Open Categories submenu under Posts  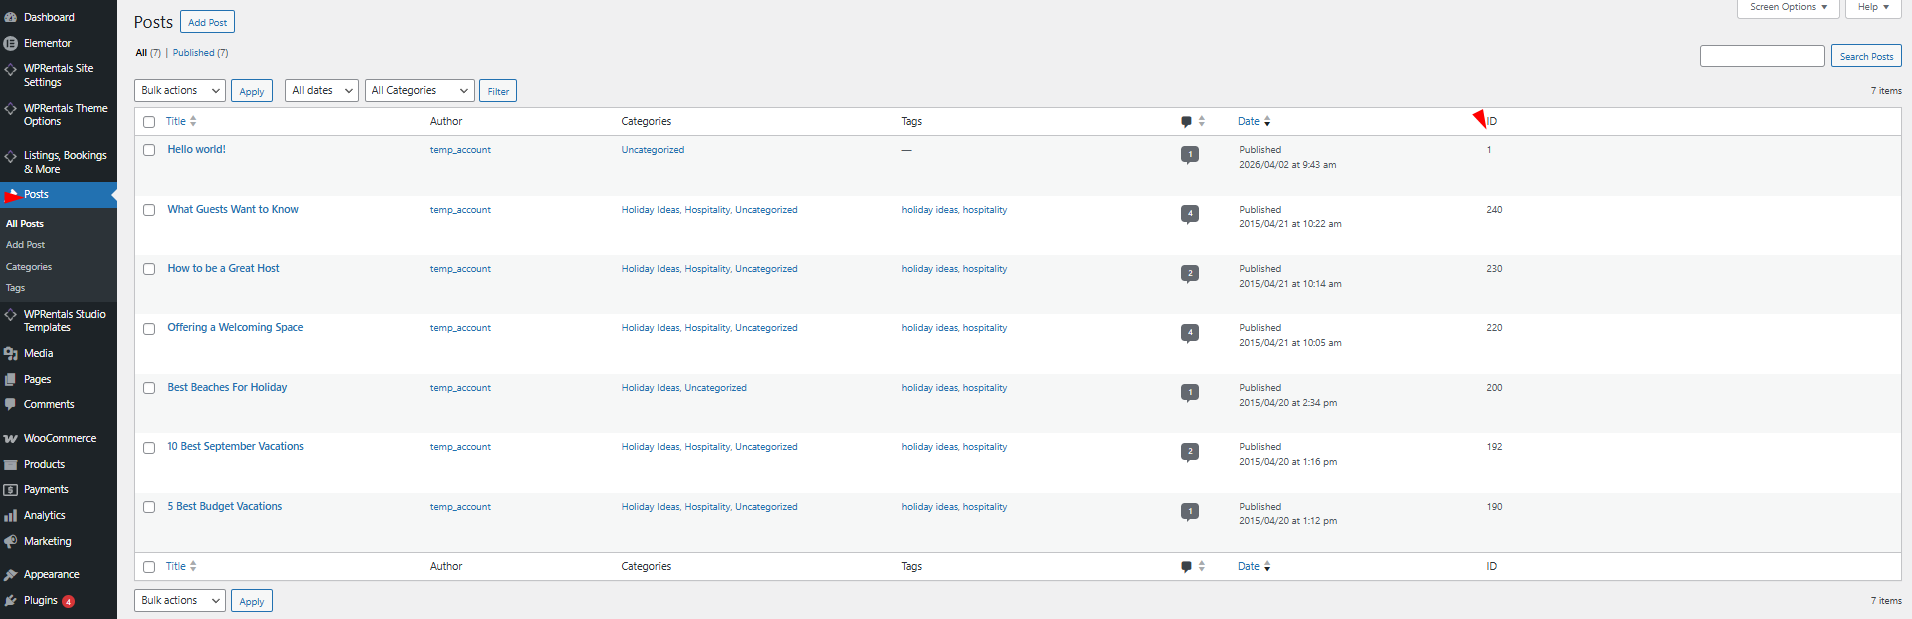(29, 267)
